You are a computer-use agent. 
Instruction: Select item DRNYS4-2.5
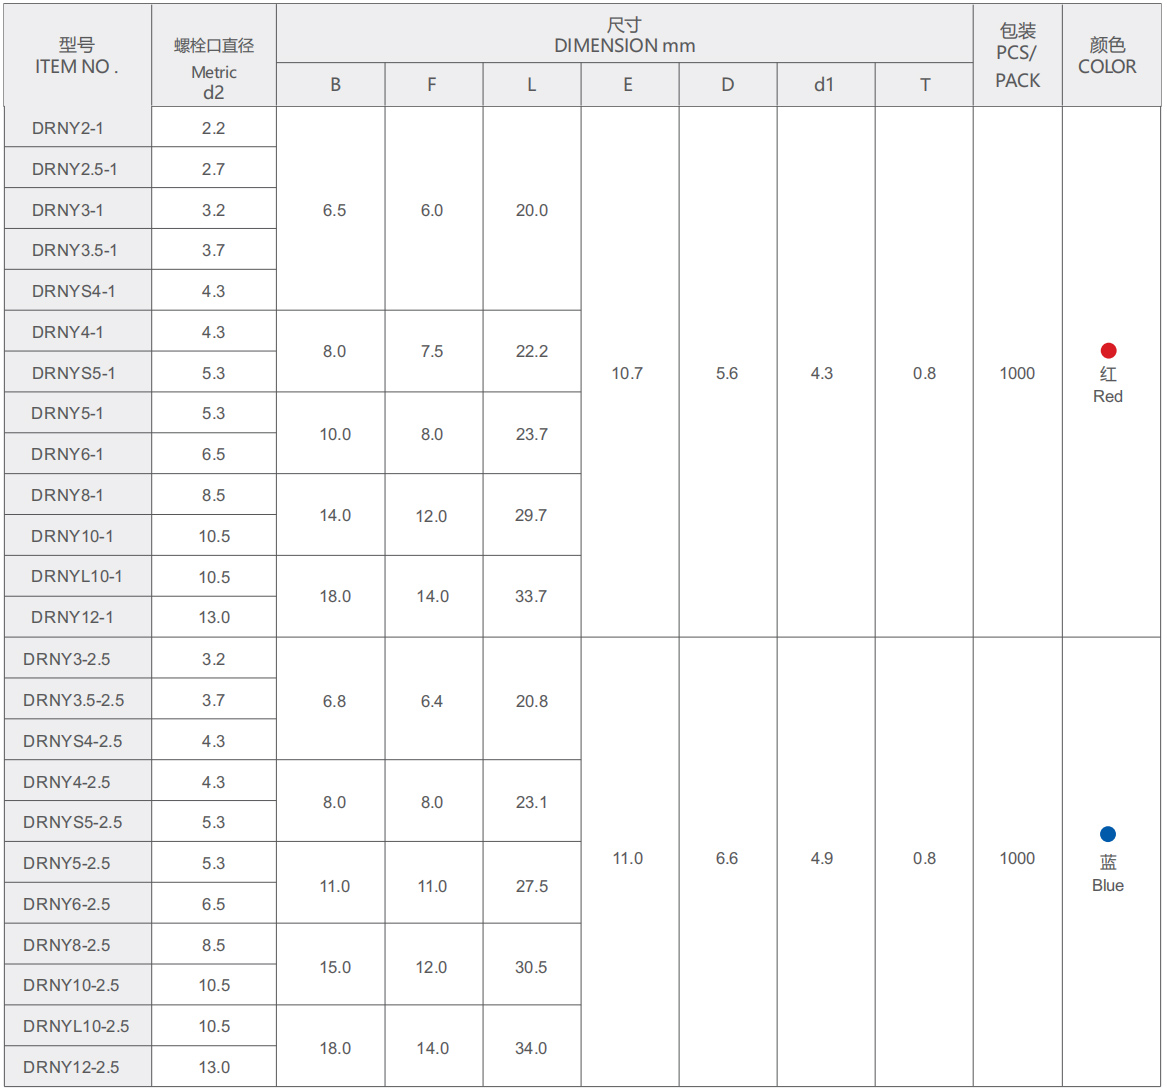click(72, 741)
